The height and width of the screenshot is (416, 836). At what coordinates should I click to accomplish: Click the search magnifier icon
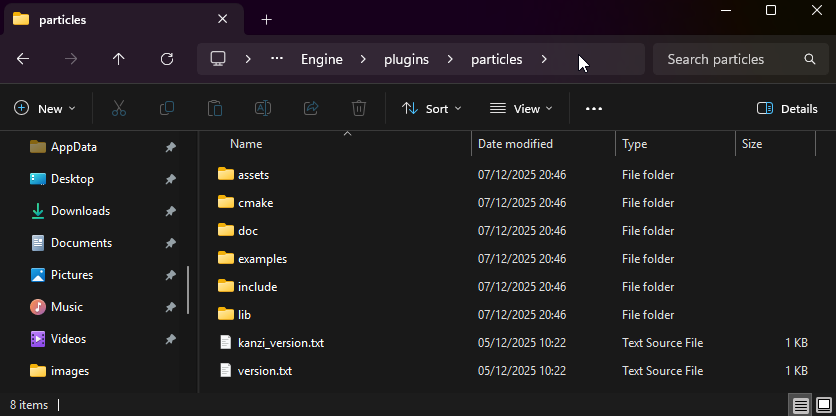[x=810, y=59]
